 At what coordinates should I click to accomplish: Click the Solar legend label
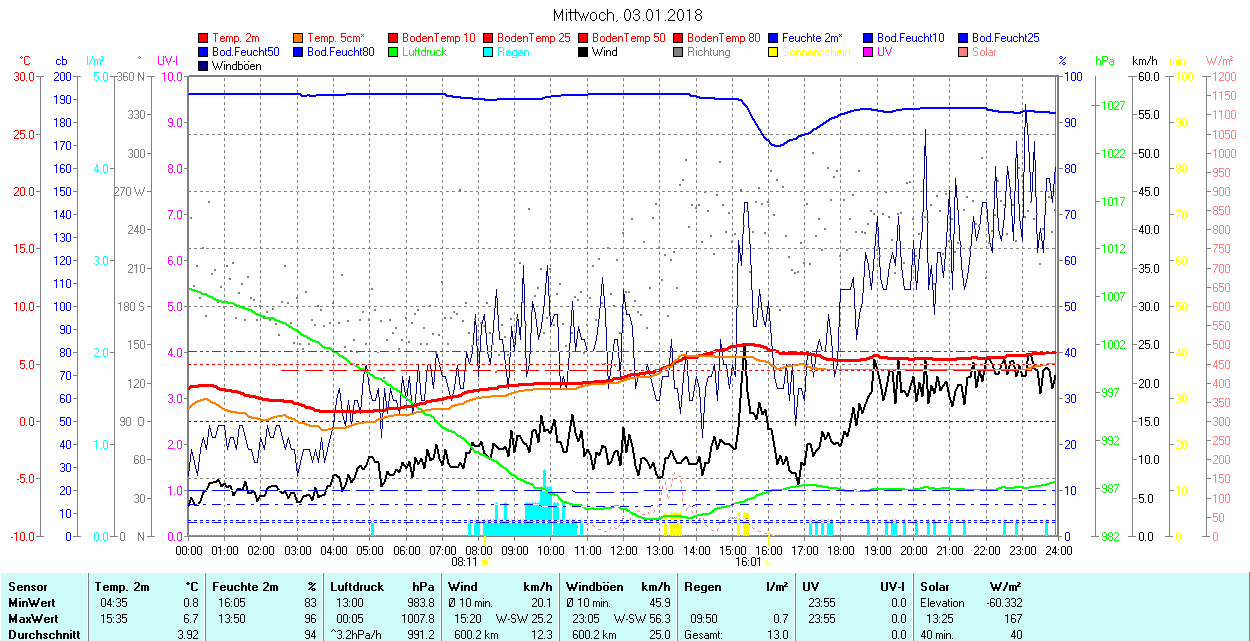click(984, 52)
